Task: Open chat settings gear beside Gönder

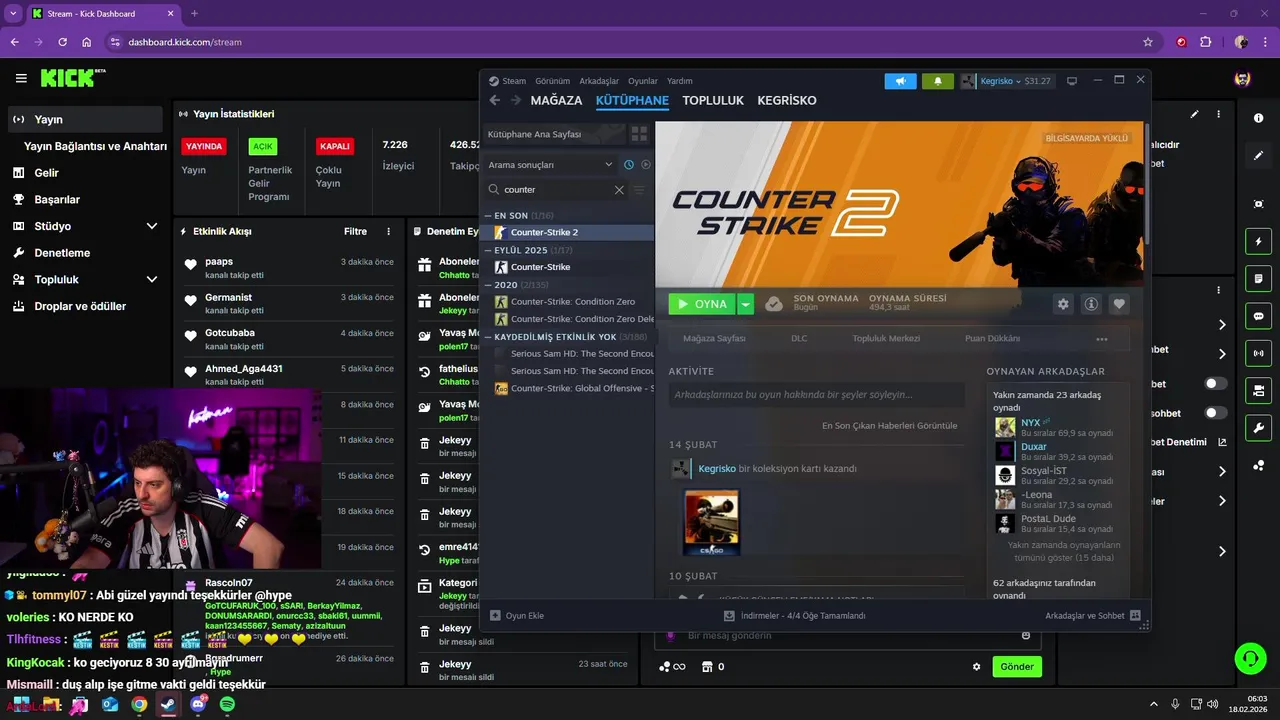Action: (977, 667)
